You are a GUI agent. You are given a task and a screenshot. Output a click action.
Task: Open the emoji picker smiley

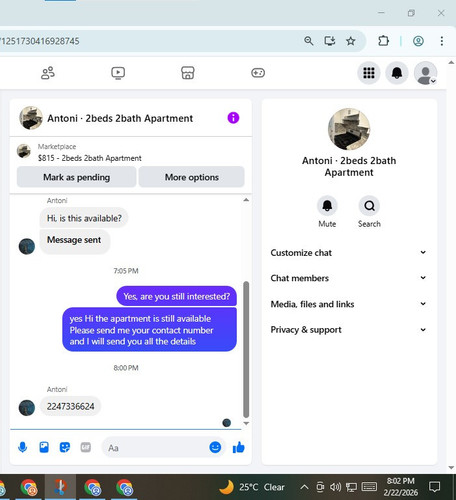215,447
